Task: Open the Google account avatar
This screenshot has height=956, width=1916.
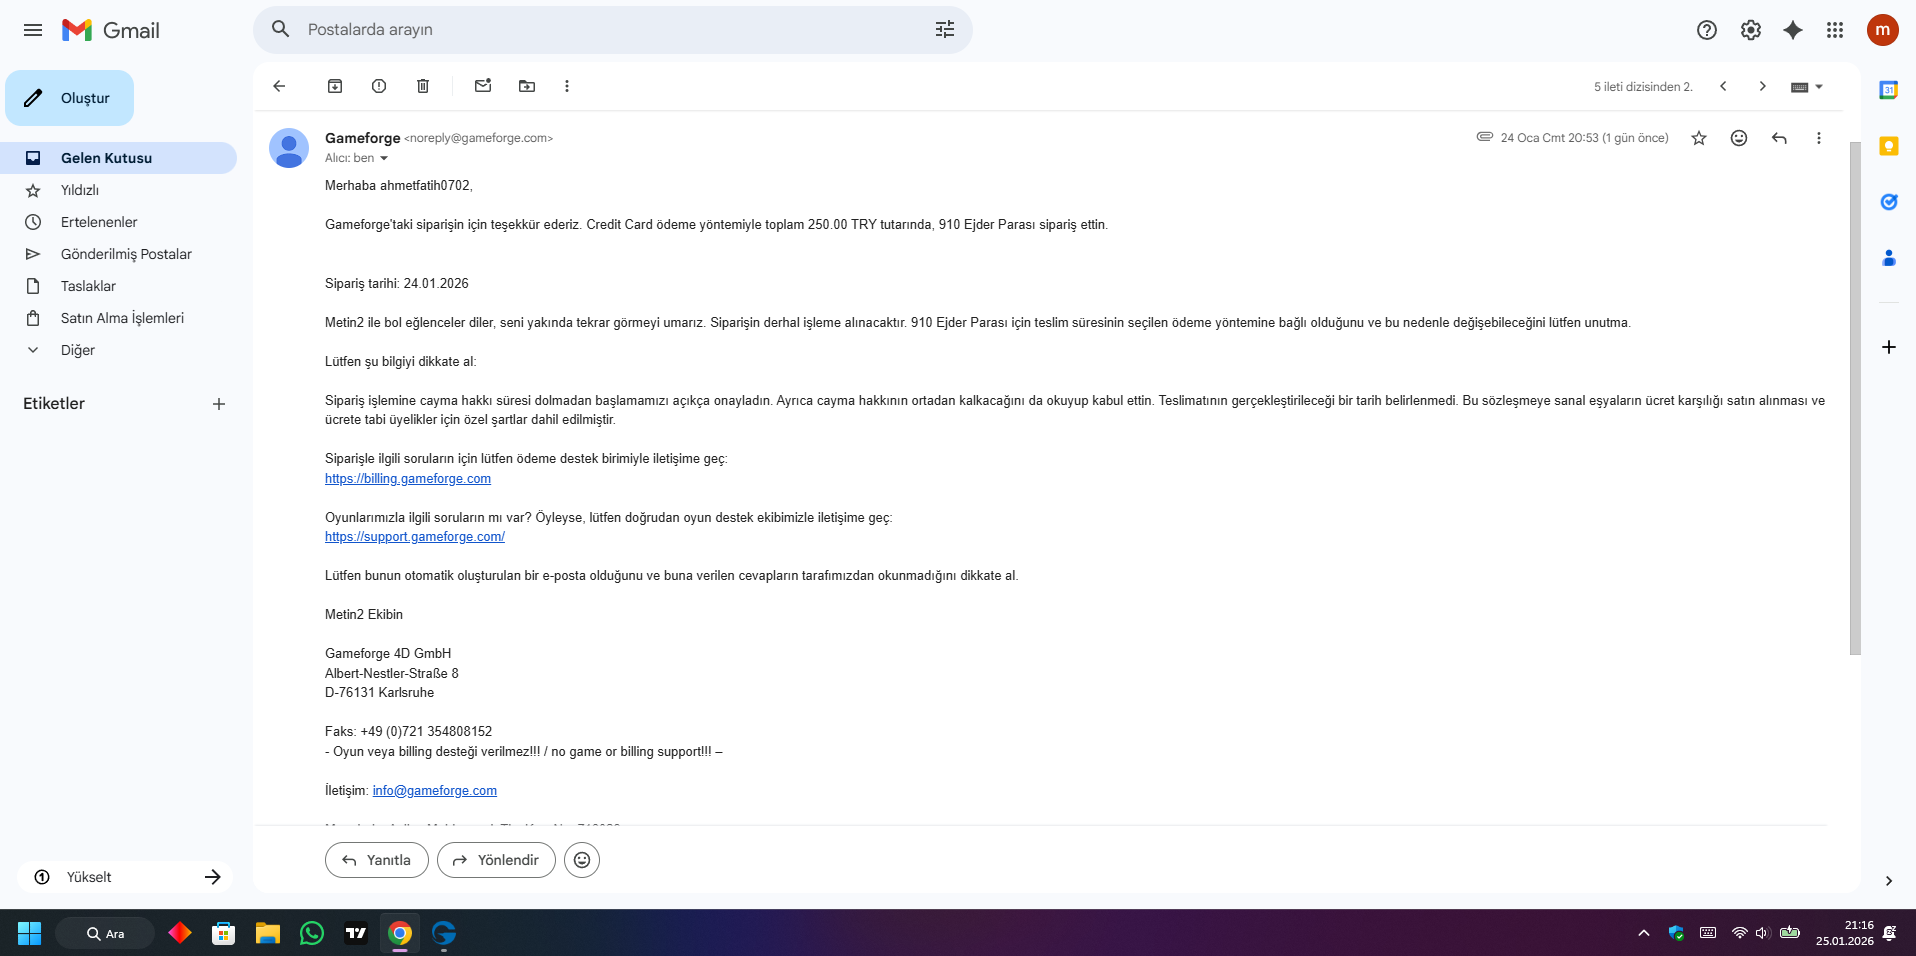Action: [x=1883, y=30]
